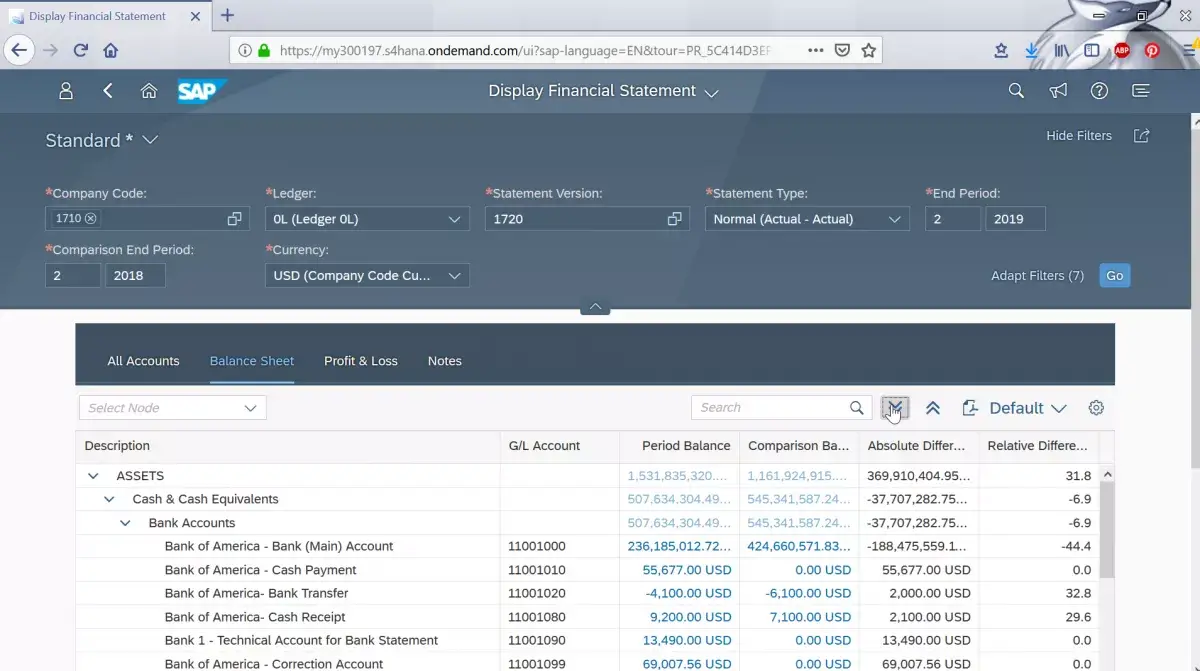Click the G/L Account column header

(559, 446)
